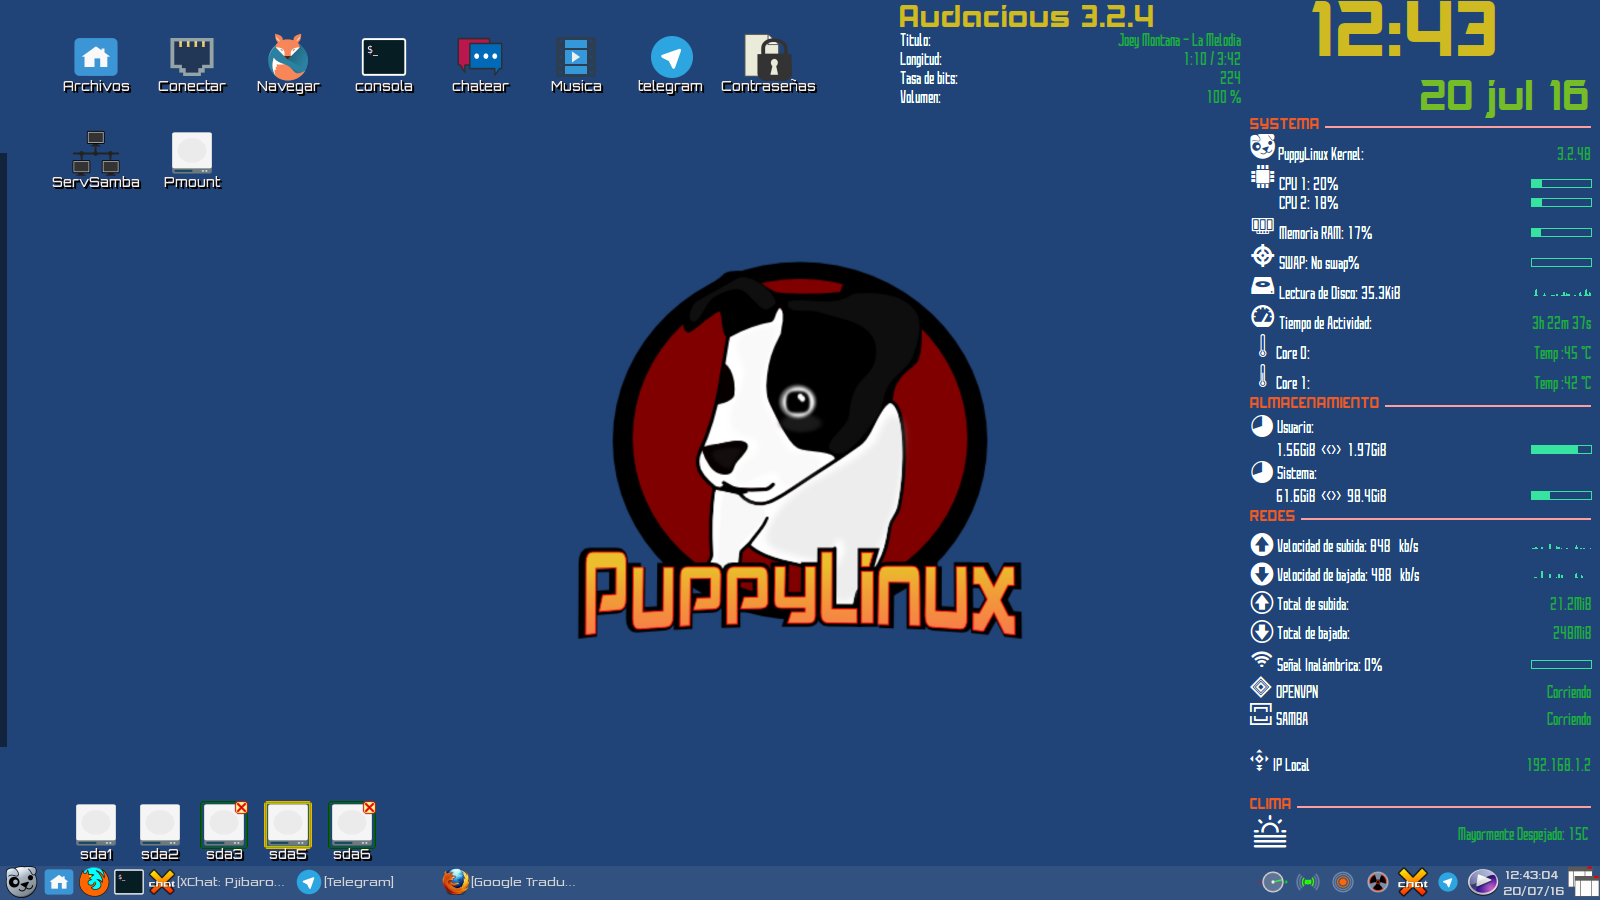Click the Telegram tray icon
Image resolution: width=1600 pixels, height=900 pixels.
1448,882
